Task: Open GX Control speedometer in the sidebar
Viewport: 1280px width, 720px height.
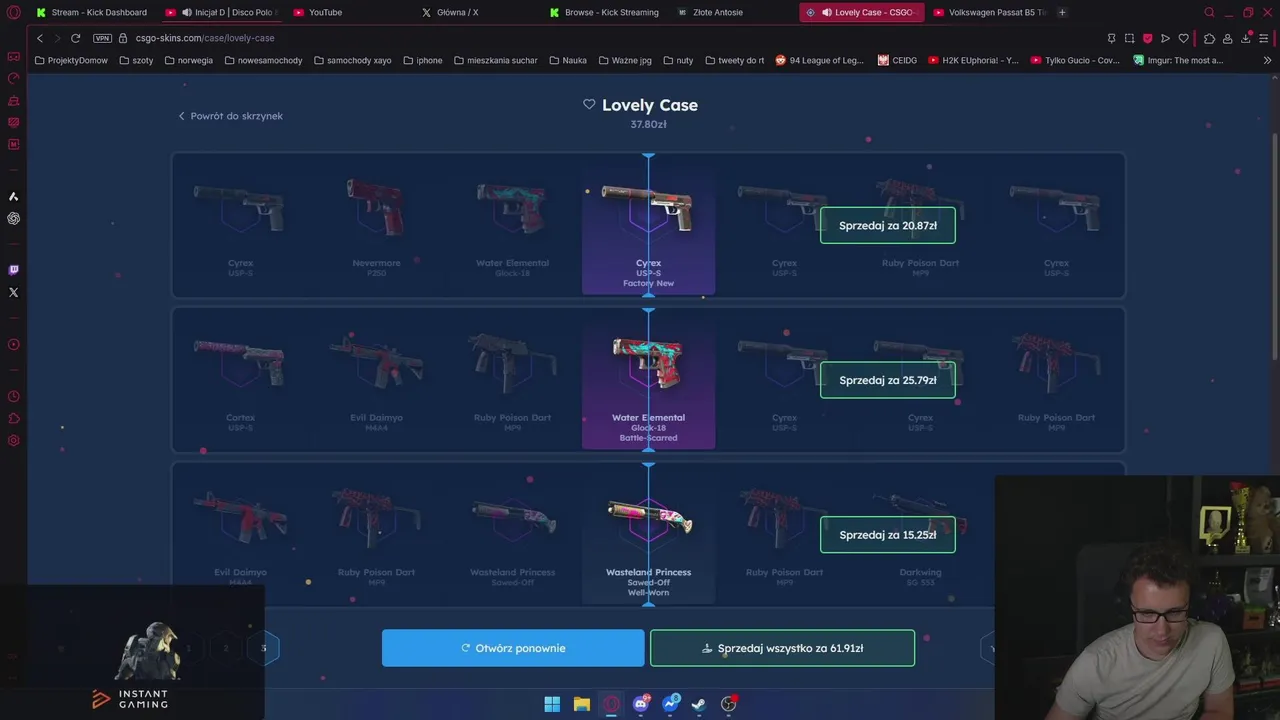Action: click(x=13, y=78)
